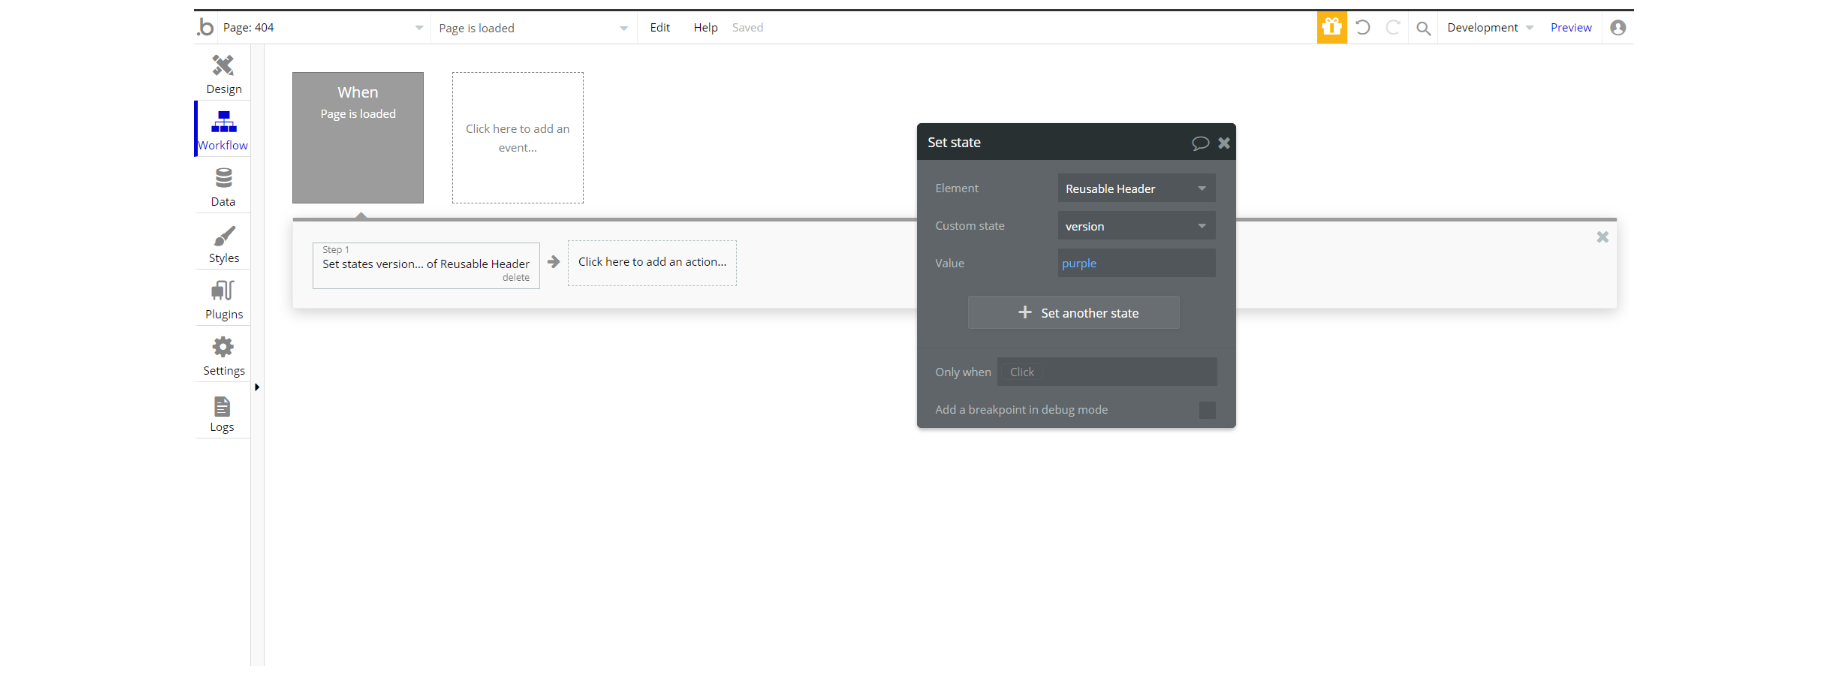Image resolution: width=1830 pixels, height=676 pixels.
Task: Open the Styles brush icon
Action: point(224,236)
